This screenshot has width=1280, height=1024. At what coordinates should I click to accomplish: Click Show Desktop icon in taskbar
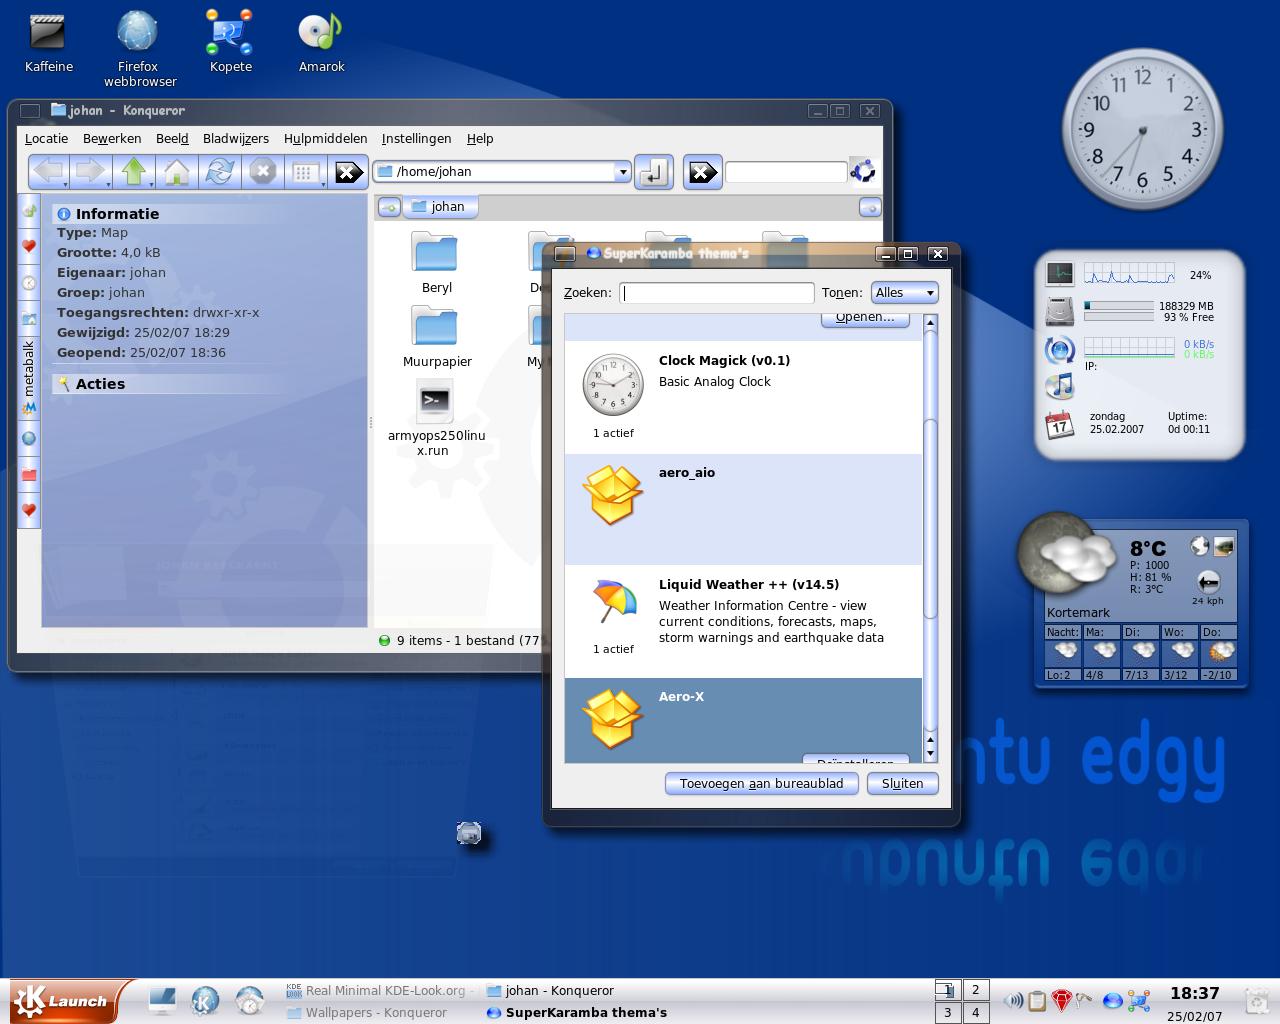coord(162,1000)
